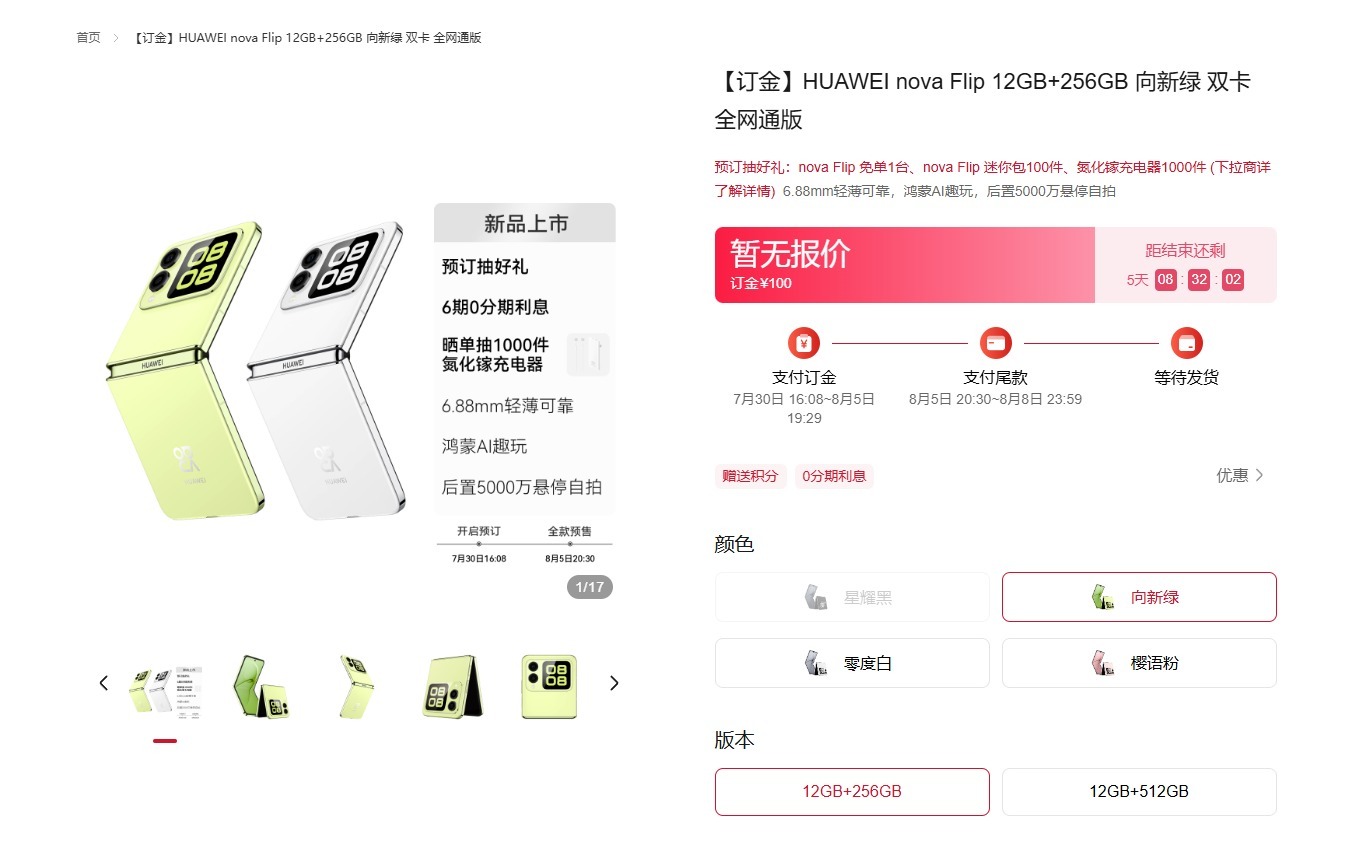
Task: Click the 赠送积分 promotion tag
Action: click(x=750, y=476)
